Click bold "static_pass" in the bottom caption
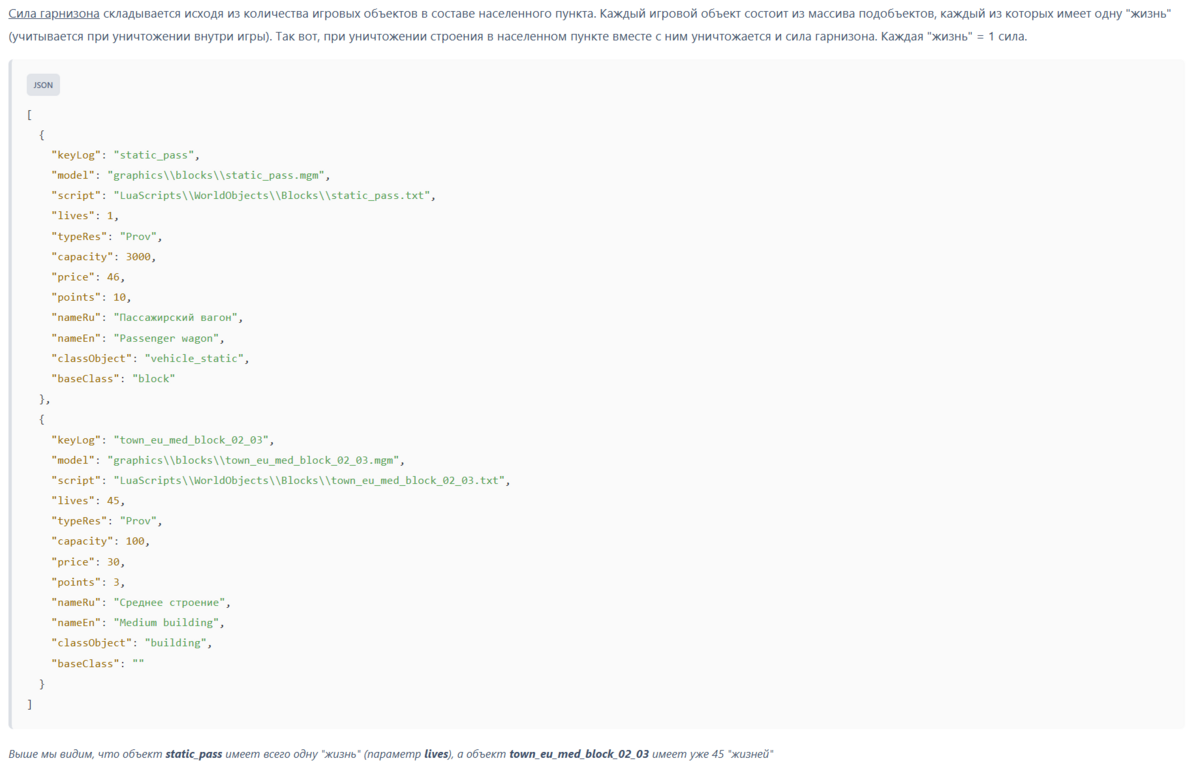The image size is (1200, 765). [194, 754]
